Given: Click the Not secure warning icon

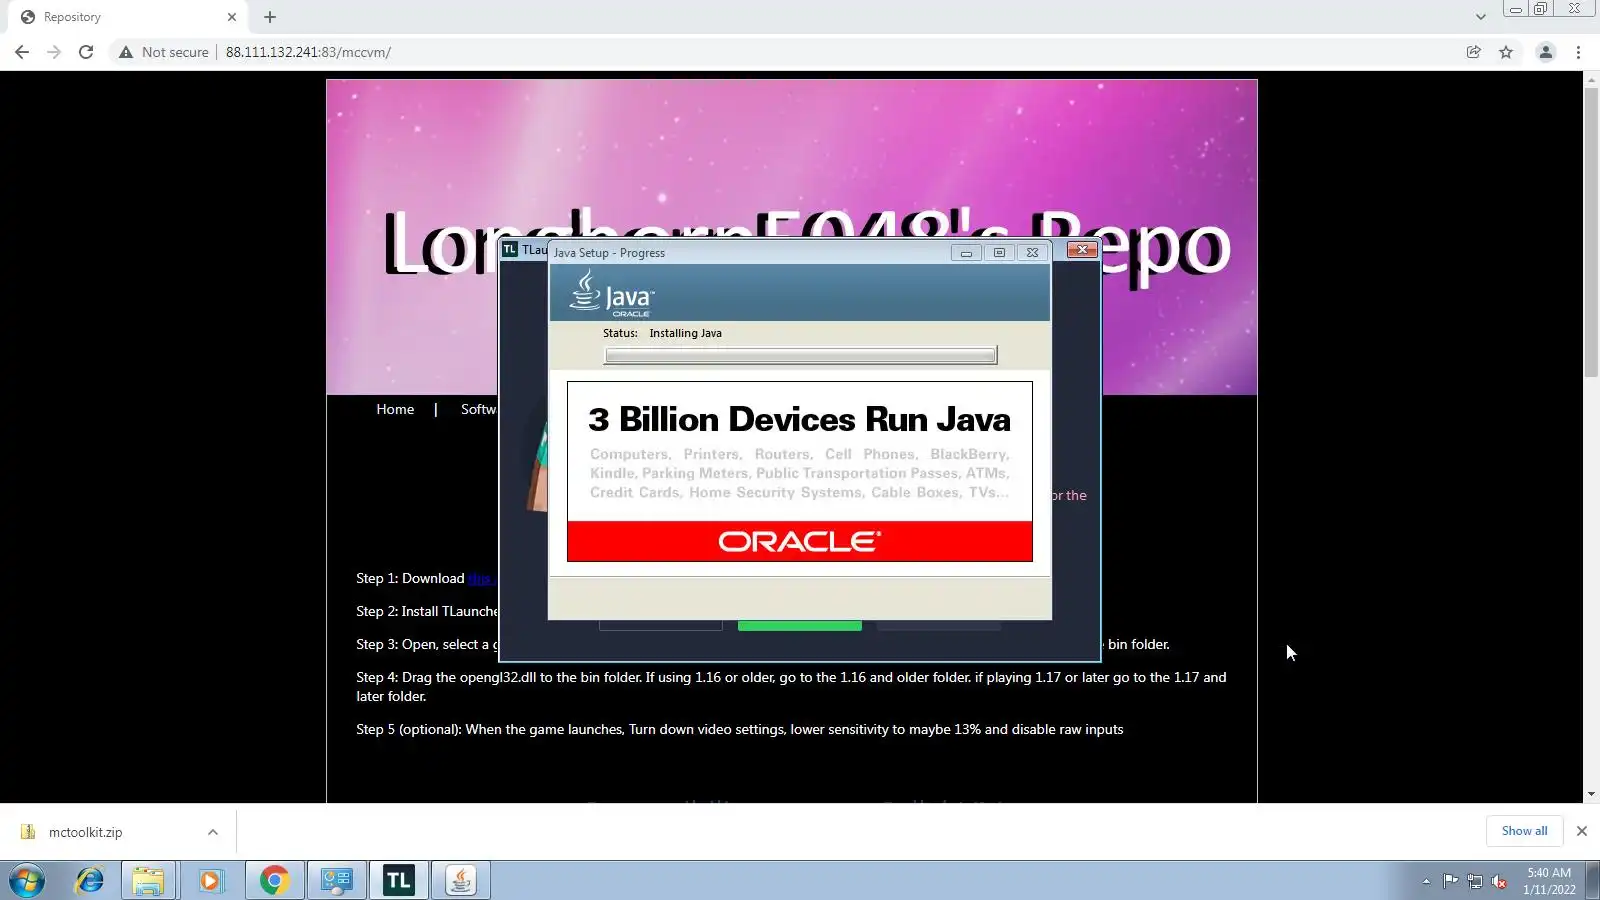Looking at the screenshot, I should 126,52.
